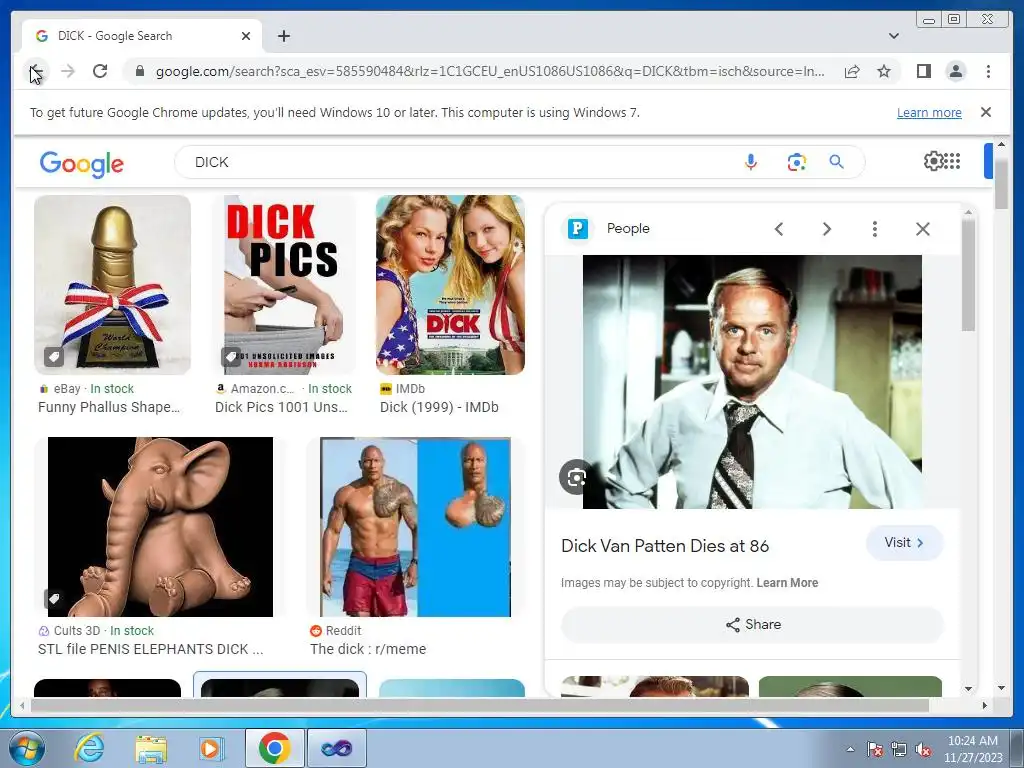Click the Chrome taskbar button
1024x768 pixels.
(274, 748)
